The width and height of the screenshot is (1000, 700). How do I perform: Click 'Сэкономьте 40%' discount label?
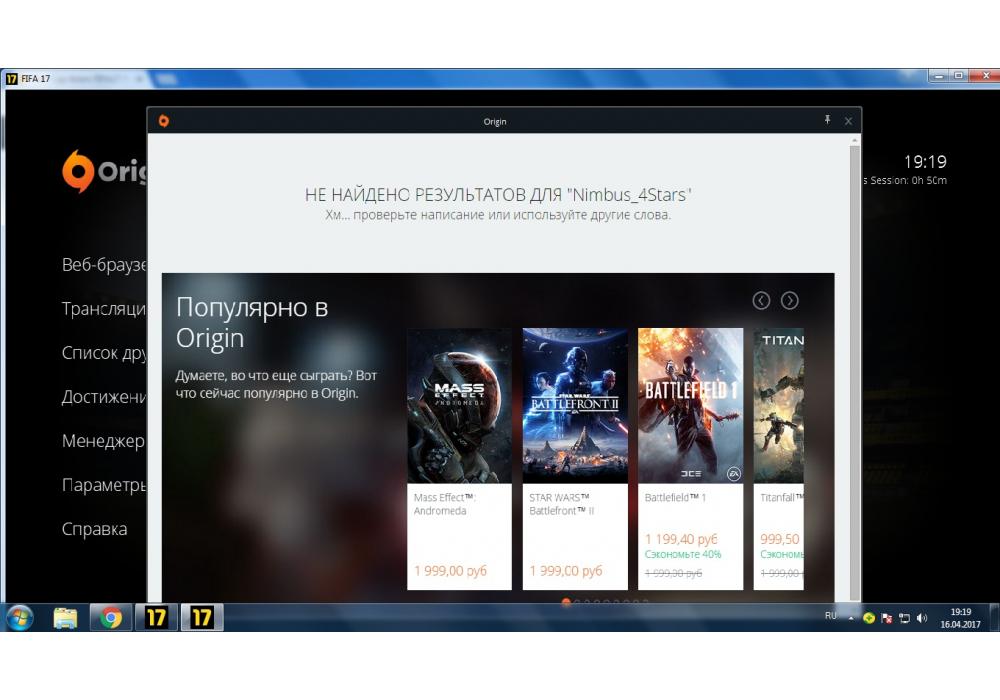coord(683,554)
